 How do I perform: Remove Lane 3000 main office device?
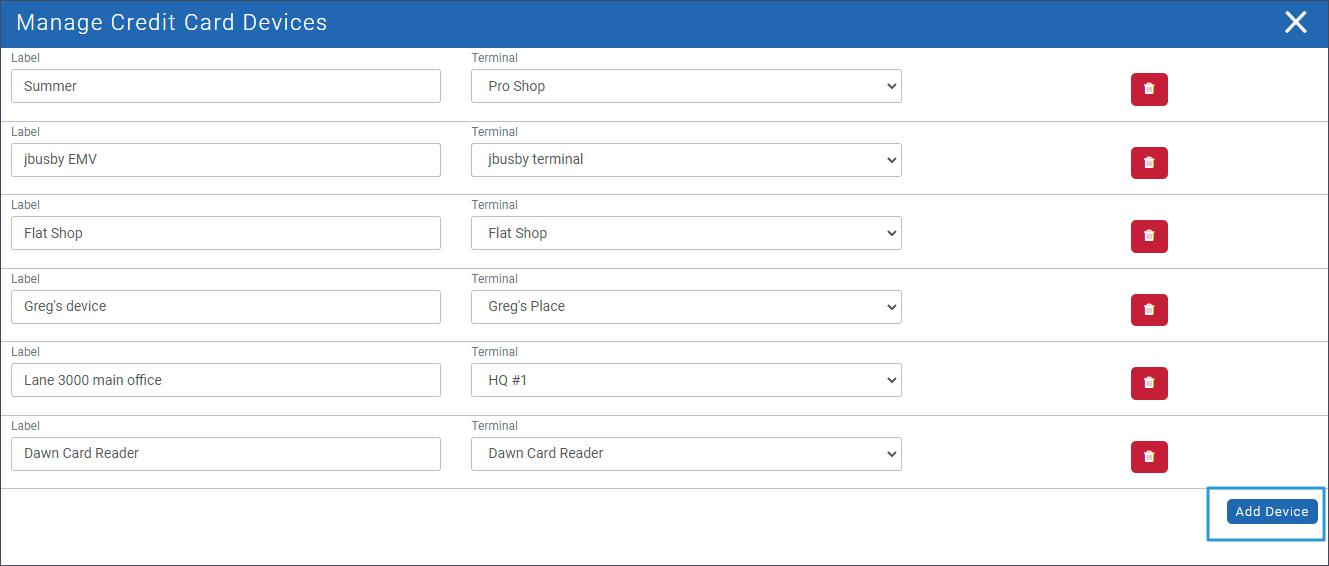coord(1149,383)
